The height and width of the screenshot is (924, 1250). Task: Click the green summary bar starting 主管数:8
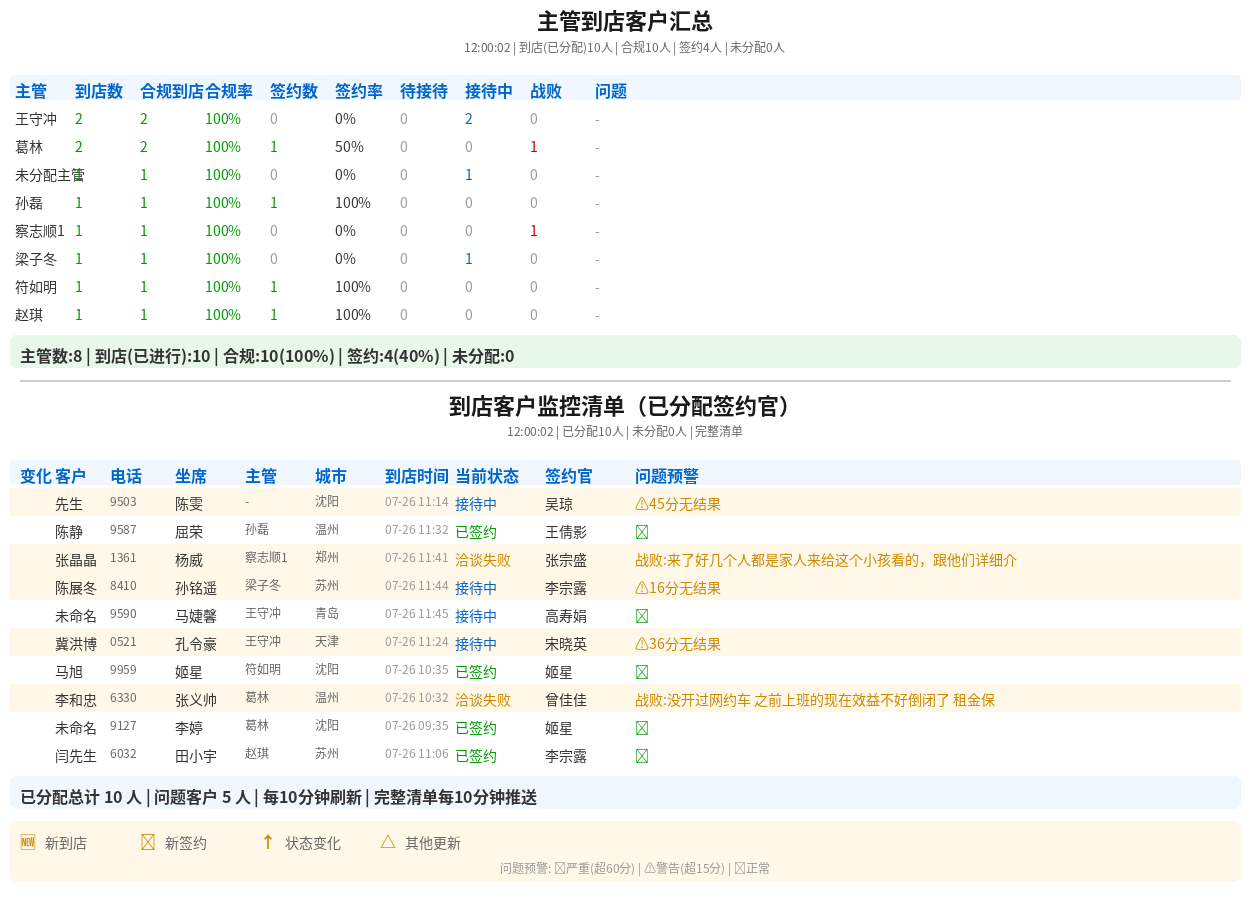tap(625, 352)
